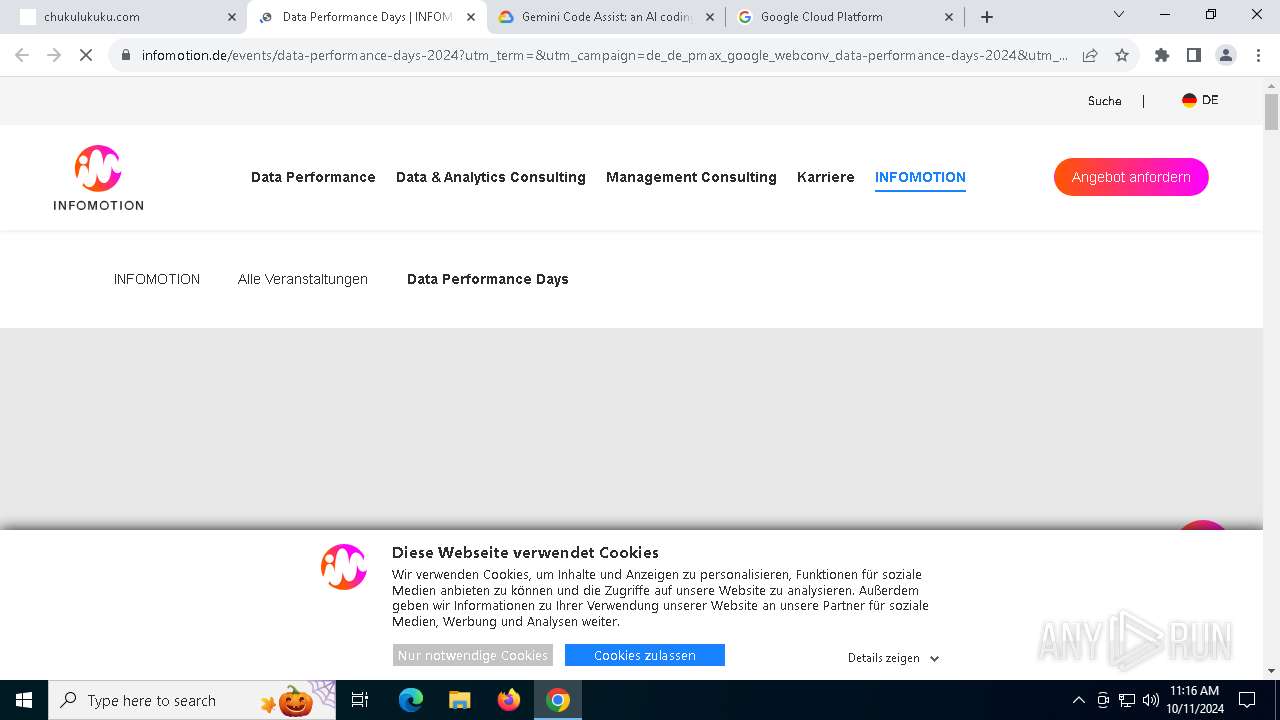Open Task View in taskbar
The height and width of the screenshot is (720, 1280).
point(360,700)
